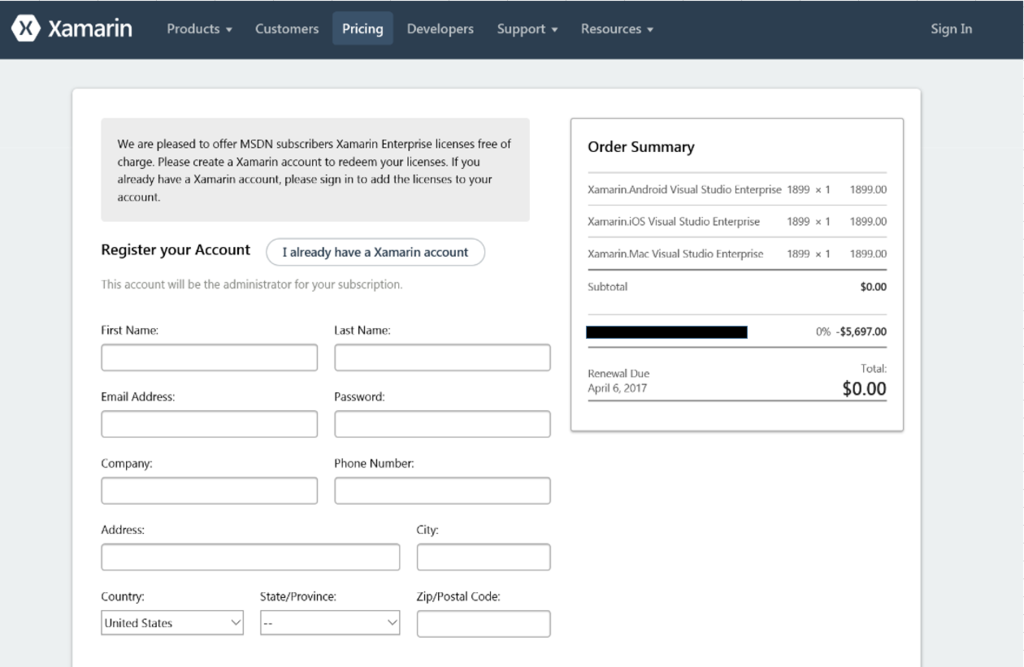Click the Zip/Postal Code field
Image resolution: width=1024 pixels, height=667 pixels.
483,624
